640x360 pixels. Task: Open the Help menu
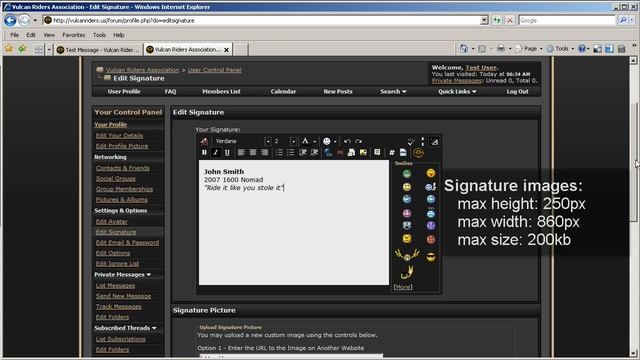point(119,35)
